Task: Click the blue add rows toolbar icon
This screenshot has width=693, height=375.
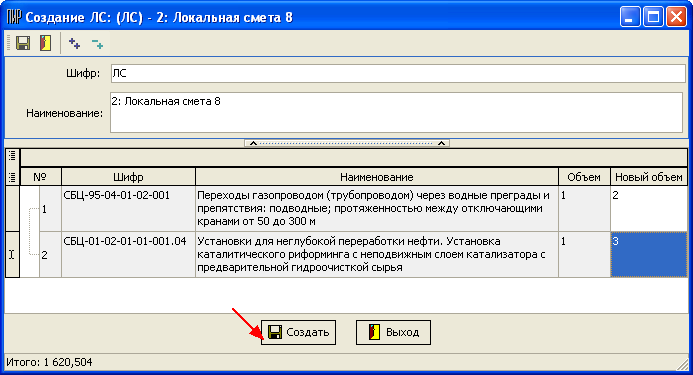Action: 74,43
